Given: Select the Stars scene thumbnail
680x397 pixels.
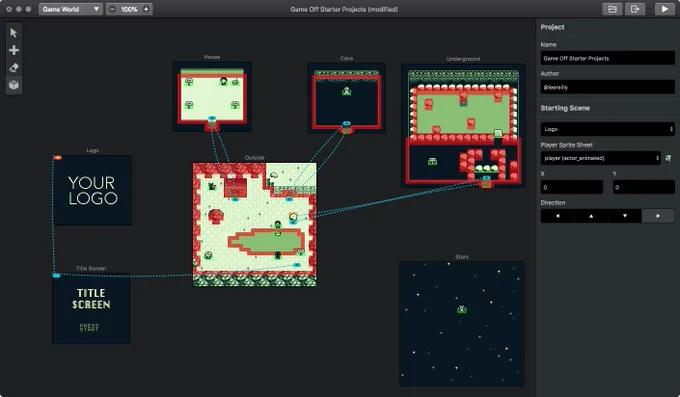Looking at the screenshot, I should (462, 324).
